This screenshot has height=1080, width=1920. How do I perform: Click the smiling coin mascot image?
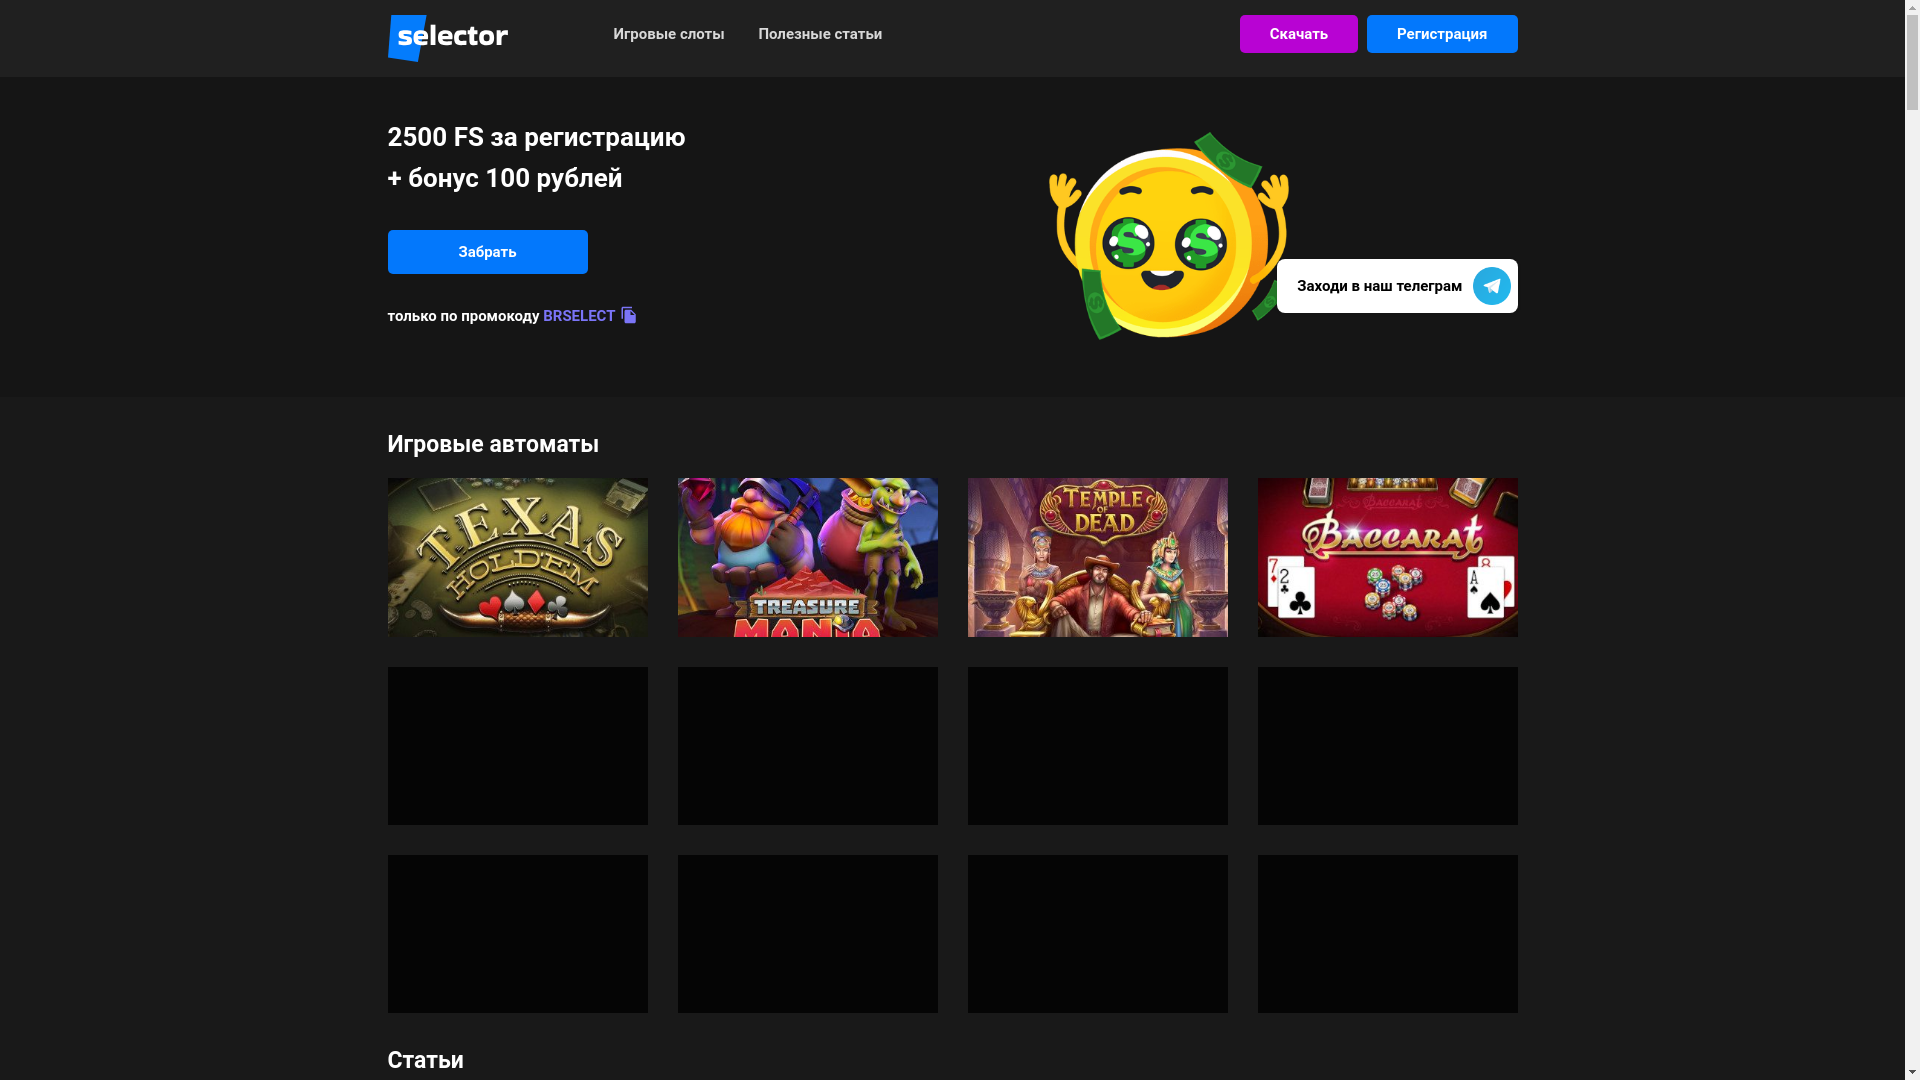(1168, 236)
